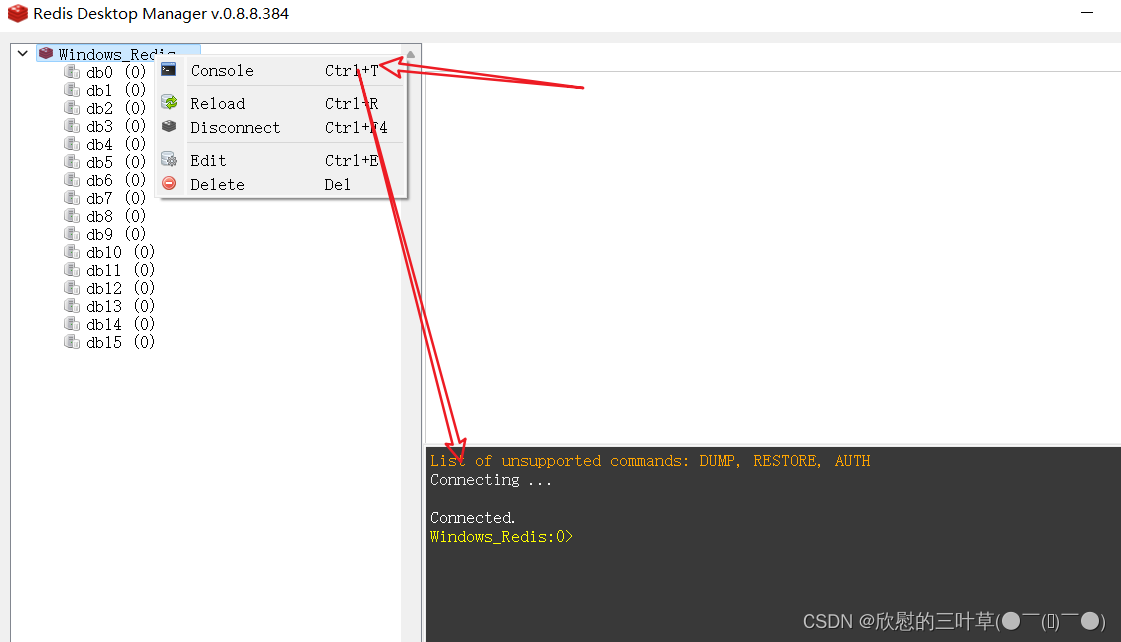Click the db9 database icon

71,234
